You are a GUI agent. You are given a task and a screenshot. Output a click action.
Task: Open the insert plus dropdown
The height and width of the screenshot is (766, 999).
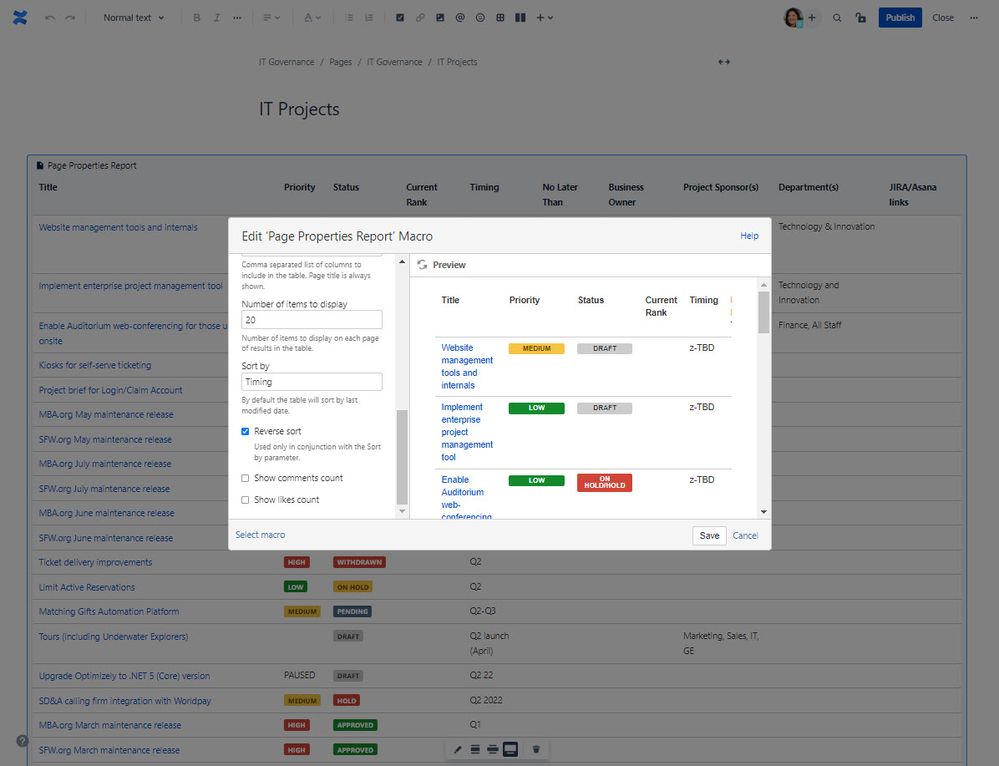tap(544, 18)
